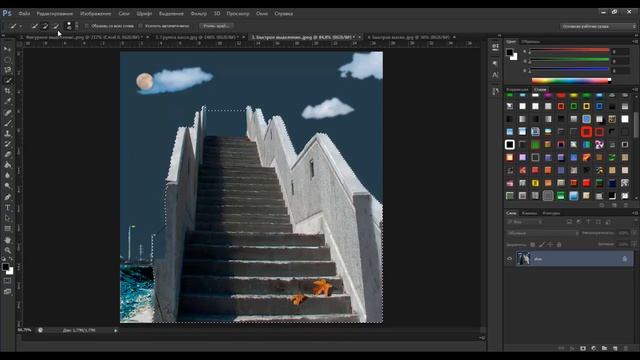Click the new adjustment layer icon
Viewport: 640px width, 360px height.
coord(594,348)
